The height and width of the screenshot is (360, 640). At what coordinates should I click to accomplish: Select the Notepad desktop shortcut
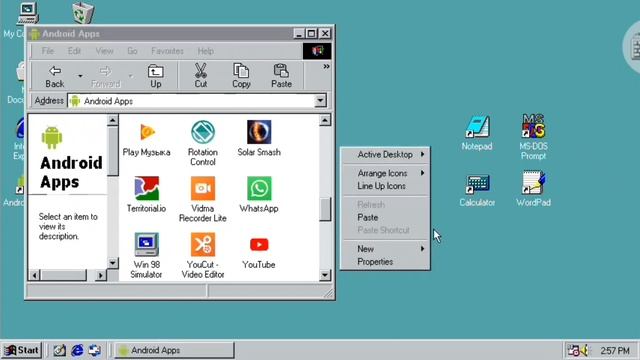(x=477, y=127)
